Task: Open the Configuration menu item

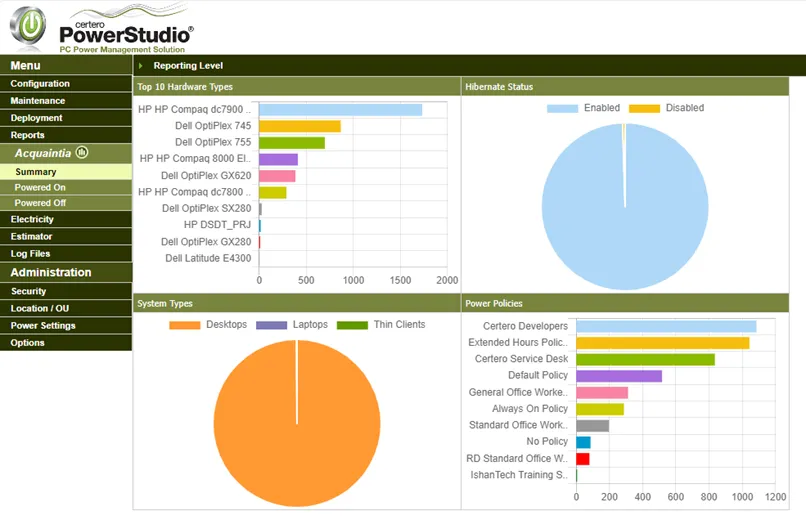Action: coord(40,84)
